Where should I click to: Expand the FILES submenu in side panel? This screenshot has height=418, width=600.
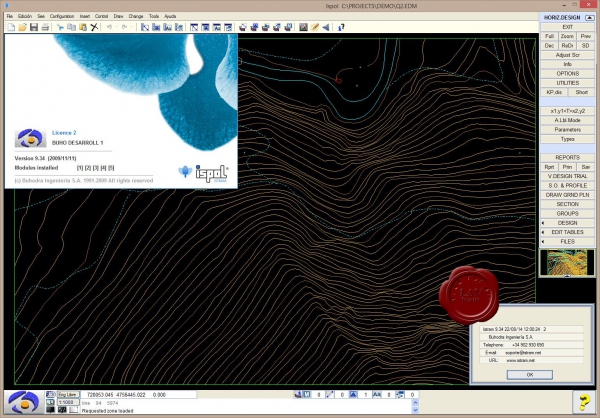pyautogui.click(x=567, y=242)
